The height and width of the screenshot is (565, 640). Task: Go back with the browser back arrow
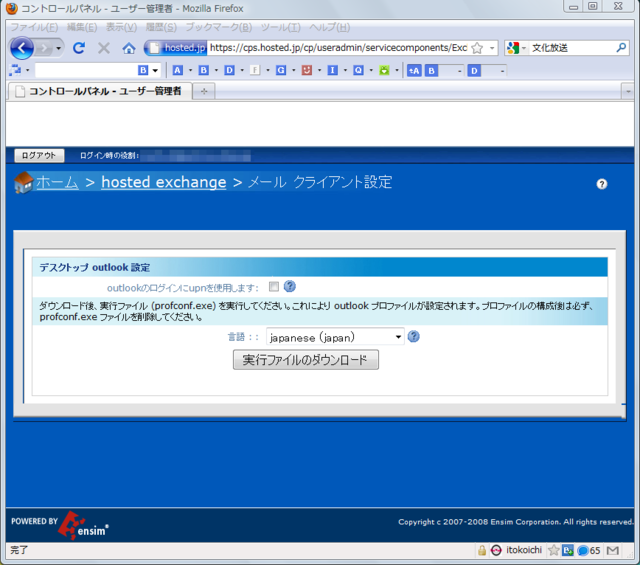(22, 48)
